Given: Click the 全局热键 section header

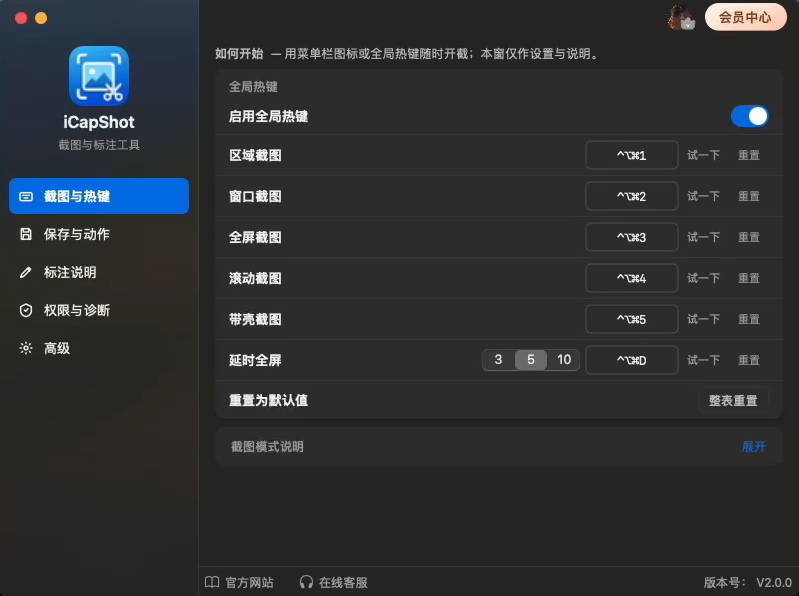Looking at the screenshot, I should [x=253, y=87].
